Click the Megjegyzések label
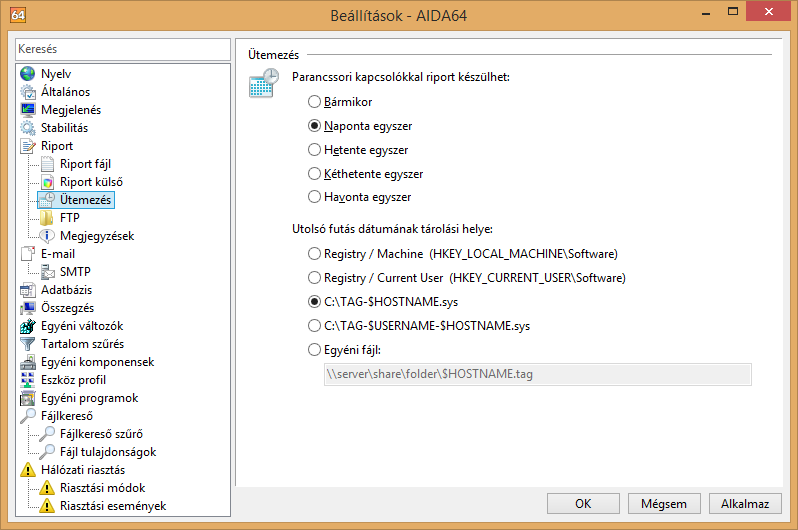This screenshot has height=530, width=798. [x=97, y=236]
